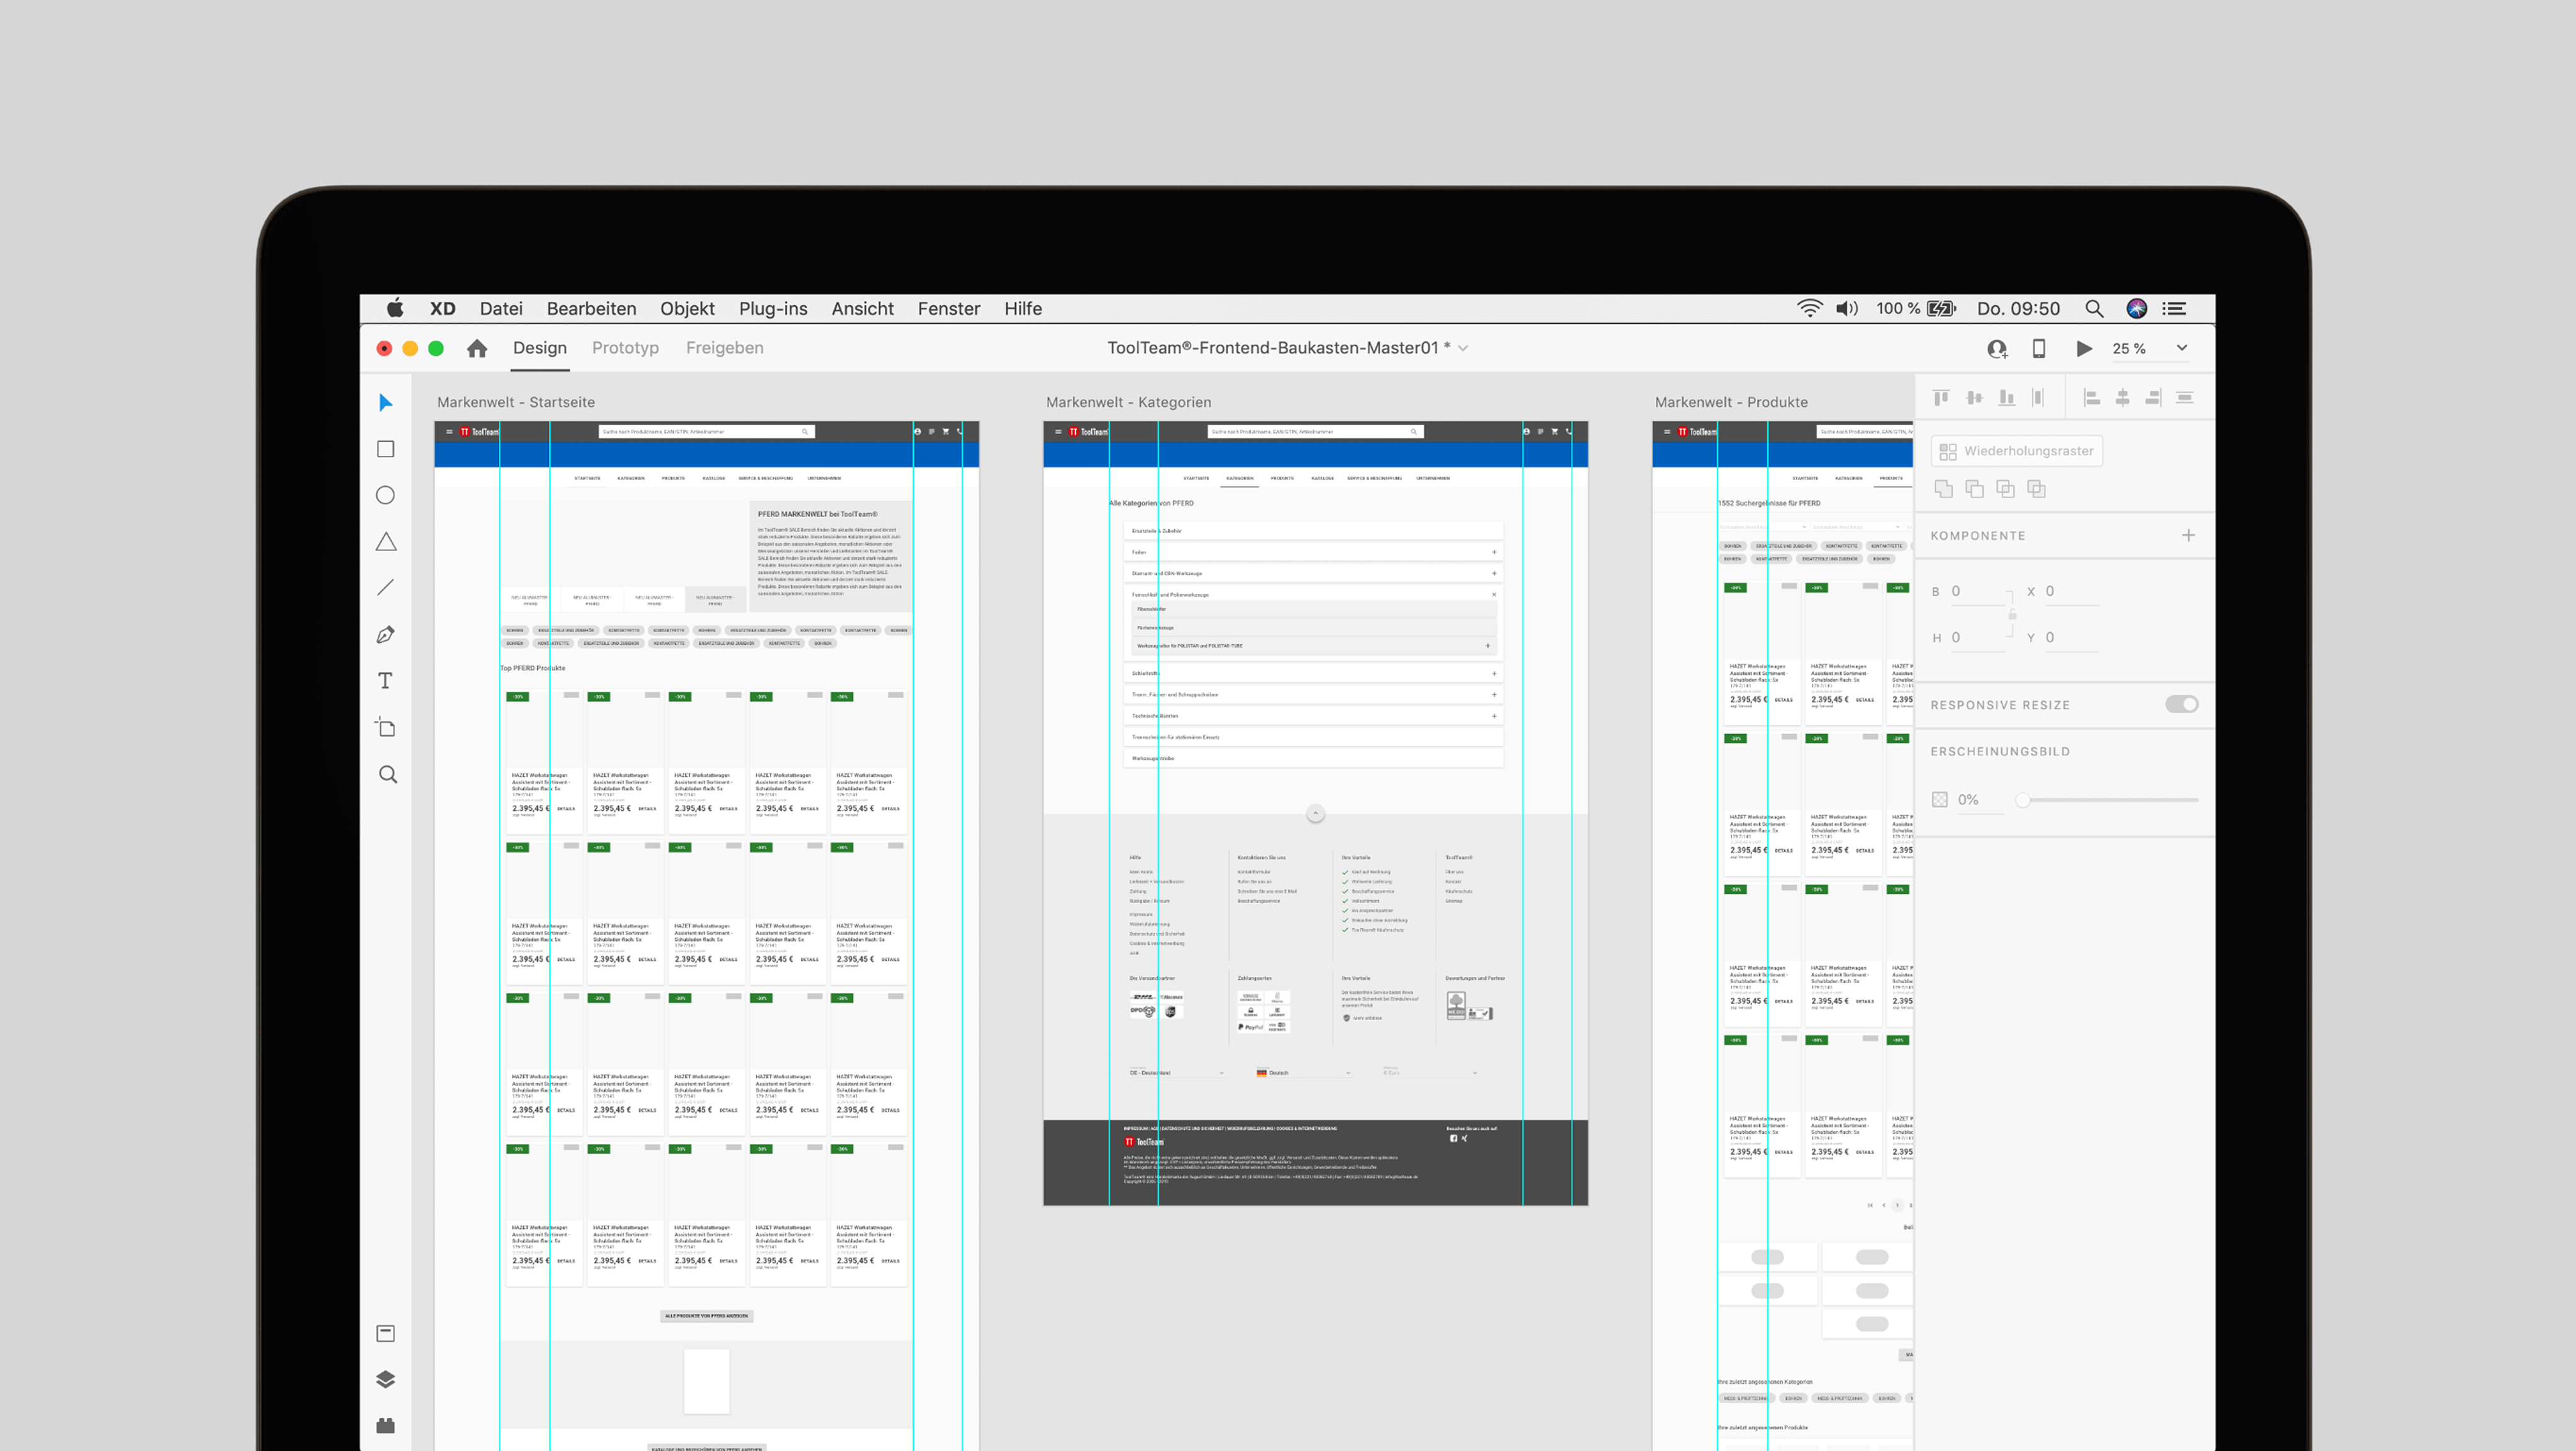2576x1451 pixels.
Task: Align selection to top edge
Action: pos(1941,398)
